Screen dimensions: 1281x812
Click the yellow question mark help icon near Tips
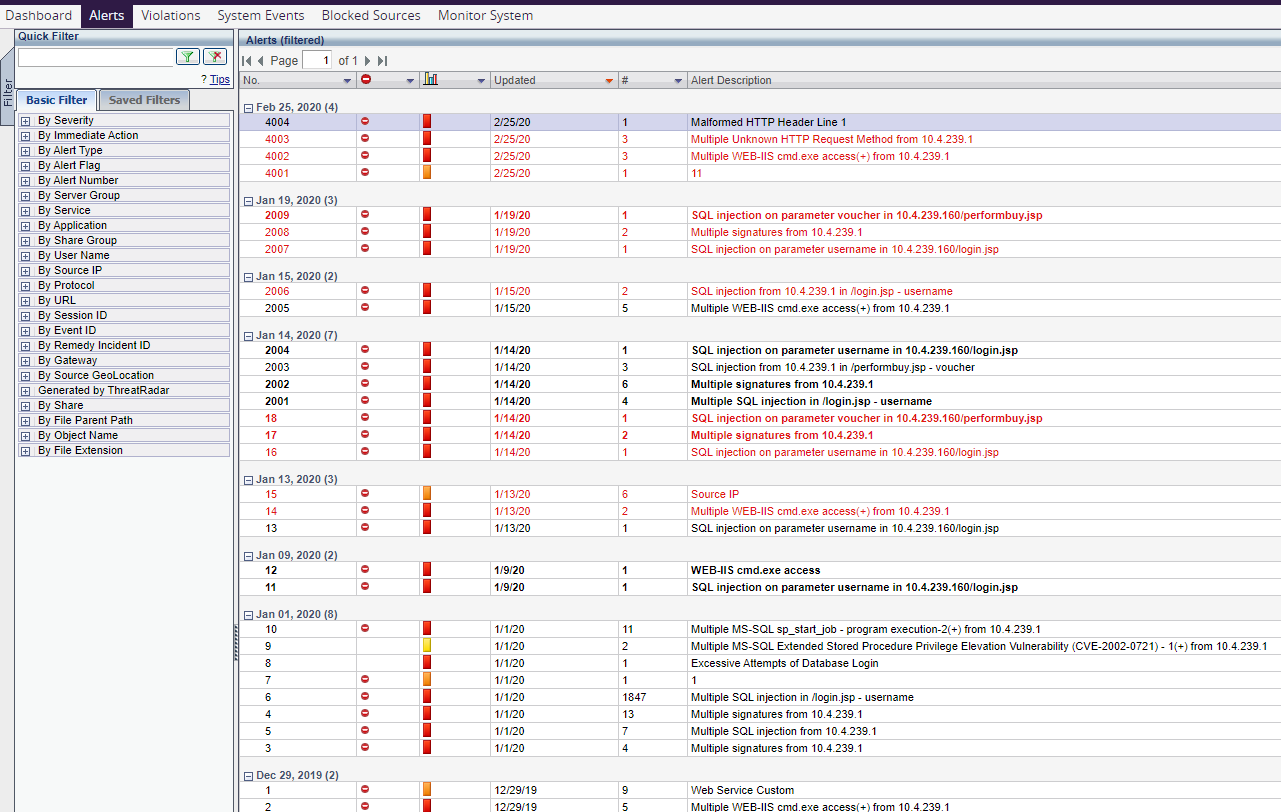click(204, 79)
